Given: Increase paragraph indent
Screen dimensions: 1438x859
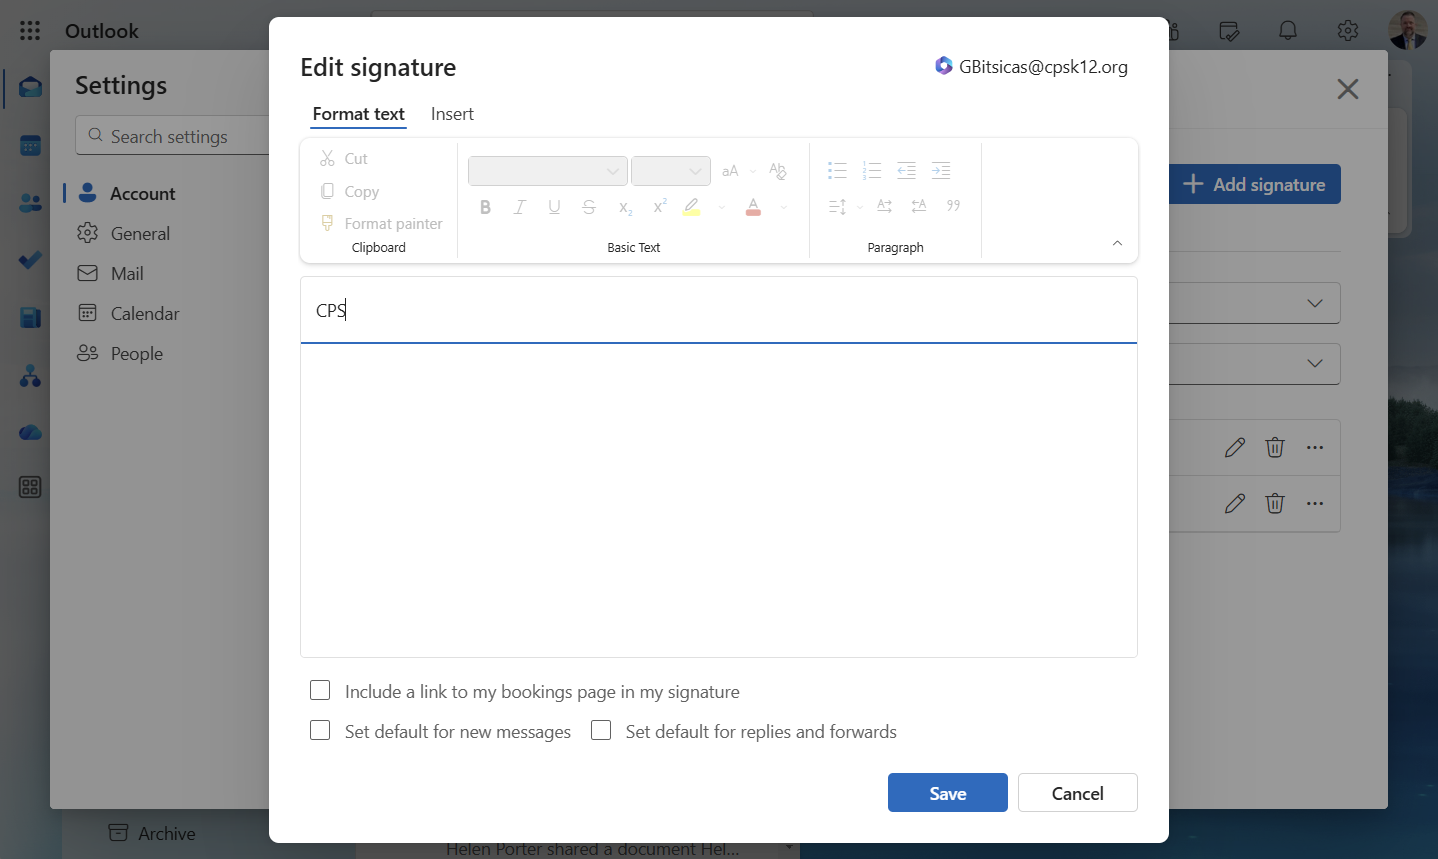Looking at the screenshot, I should pyautogui.click(x=941, y=171).
